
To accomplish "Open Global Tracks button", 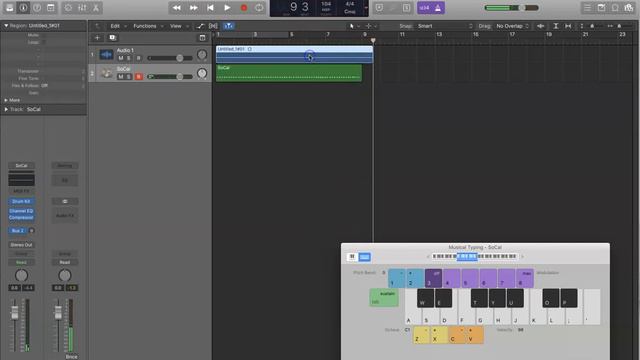I will (202, 38).
